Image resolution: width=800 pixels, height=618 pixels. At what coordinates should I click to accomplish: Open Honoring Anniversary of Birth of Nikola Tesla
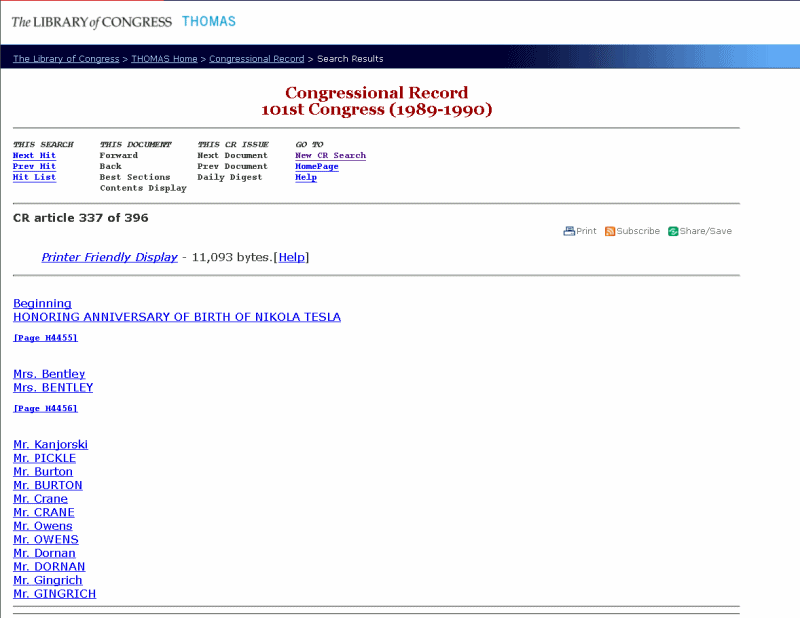point(176,317)
